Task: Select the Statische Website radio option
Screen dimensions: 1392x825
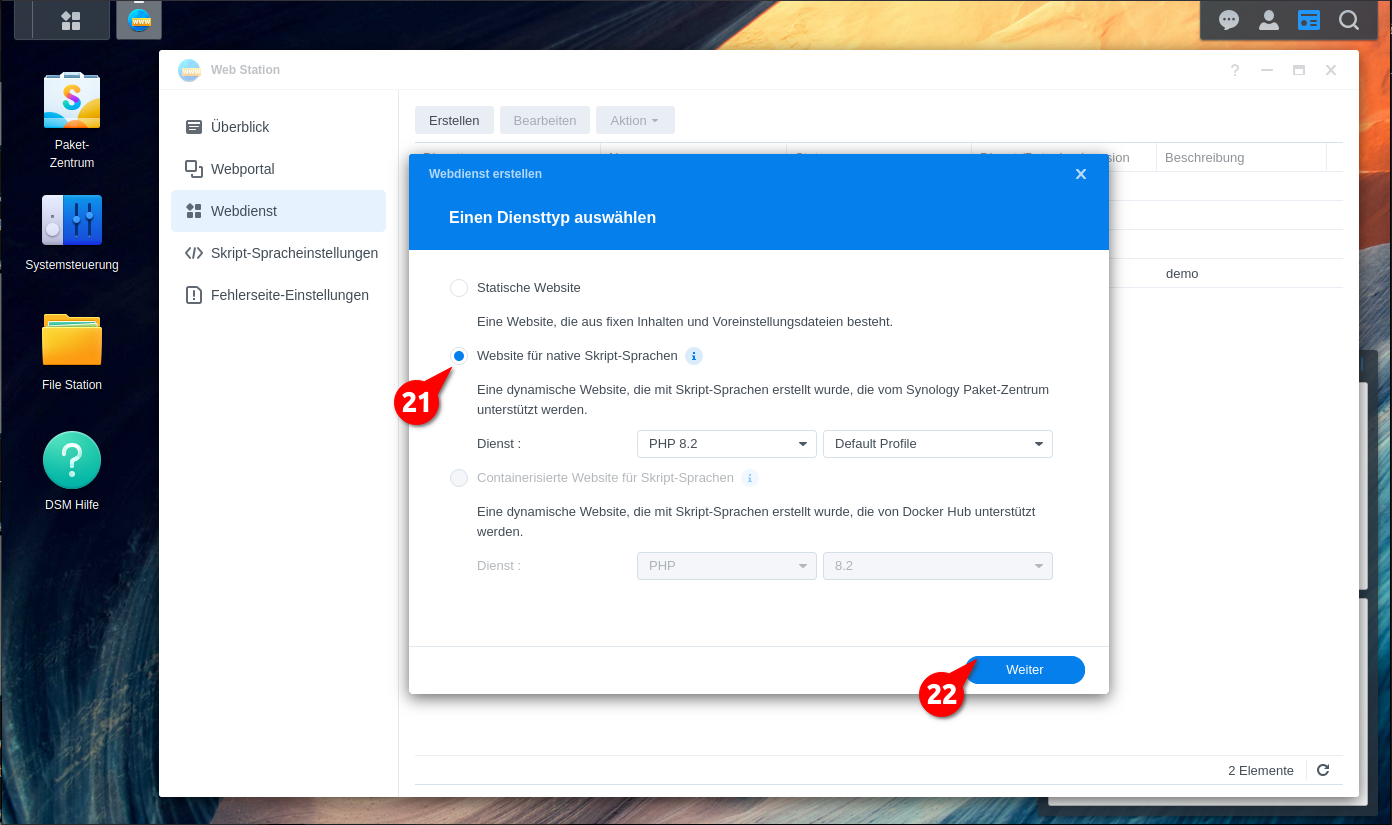Action: 459,288
